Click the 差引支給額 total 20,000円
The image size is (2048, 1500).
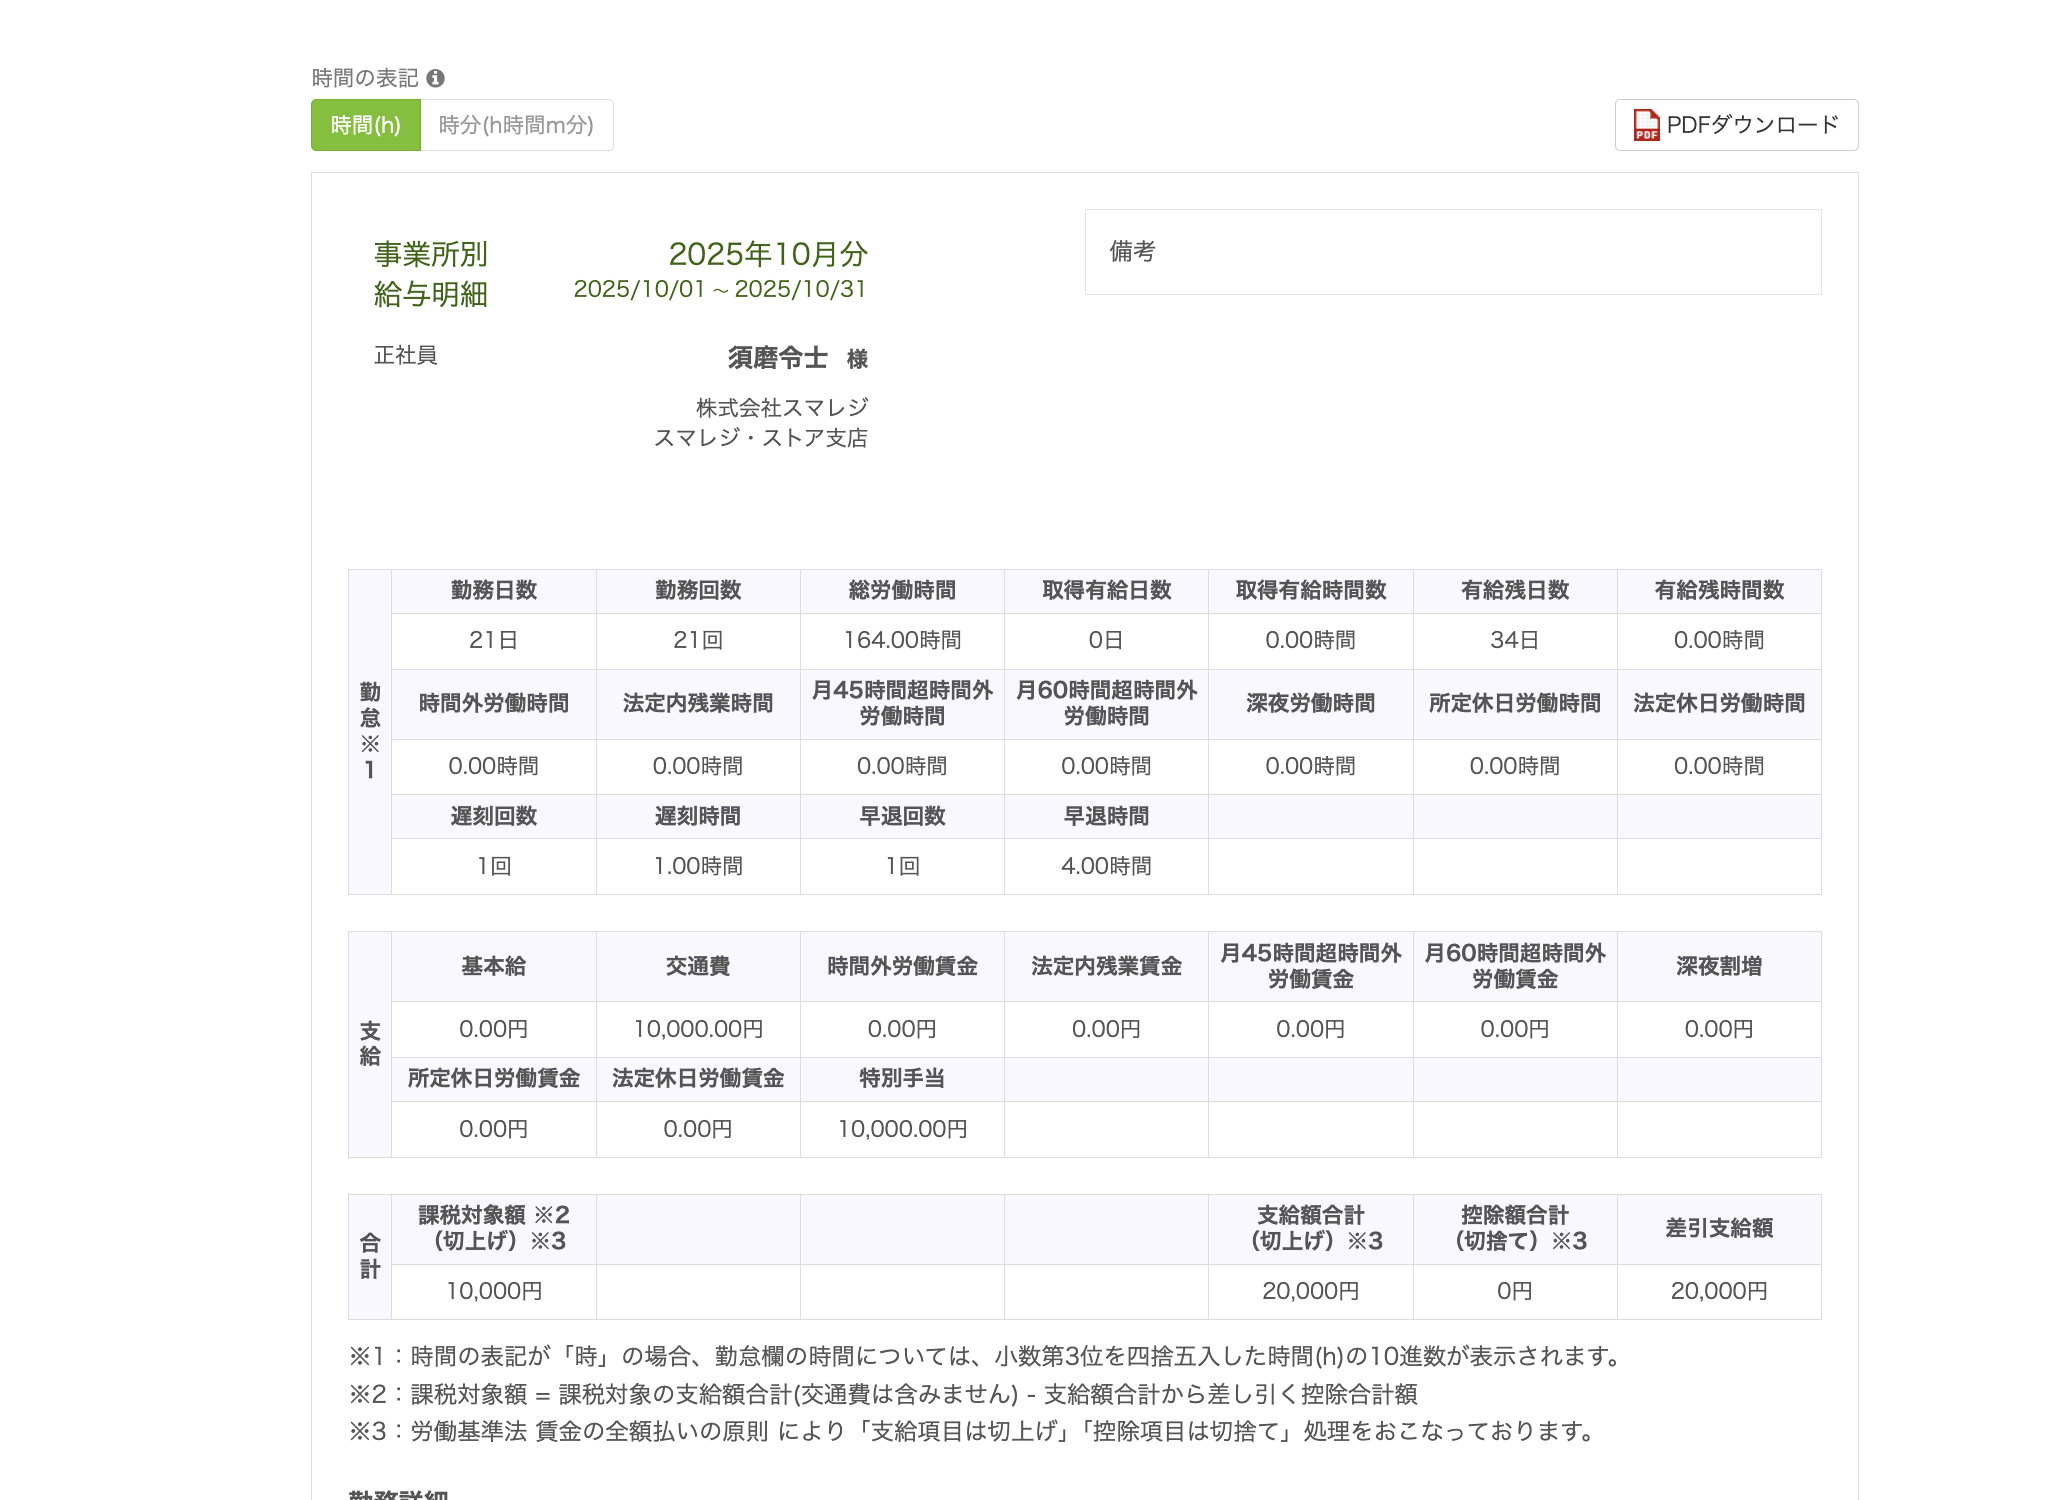pyautogui.click(x=1718, y=1291)
